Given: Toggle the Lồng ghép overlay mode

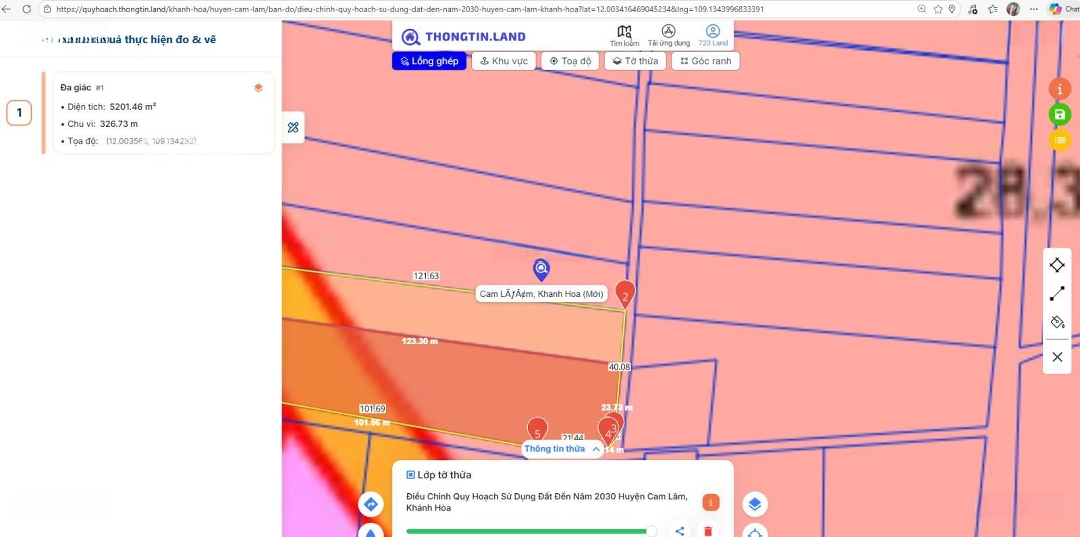Looking at the screenshot, I should coord(429,61).
